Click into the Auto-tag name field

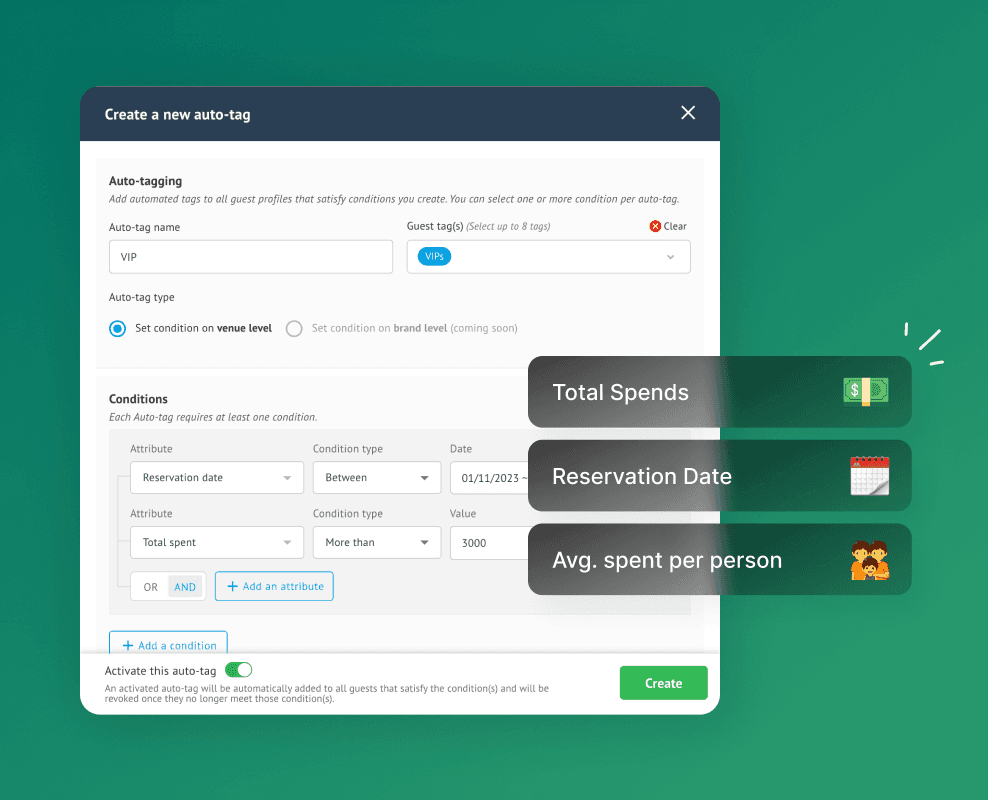tap(251, 257)
